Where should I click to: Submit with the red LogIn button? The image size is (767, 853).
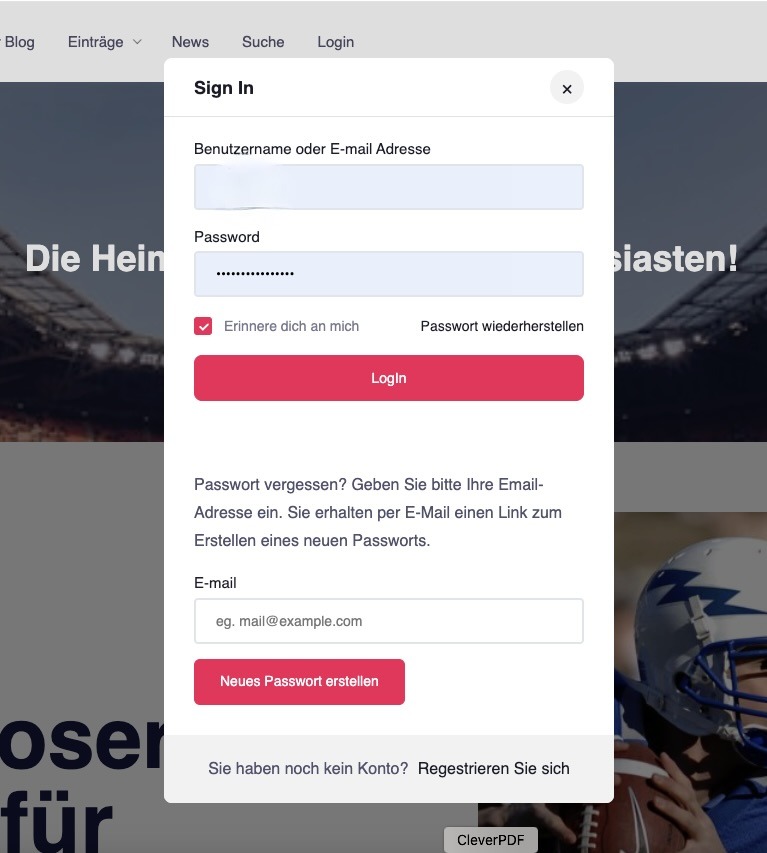(x=388, y=378)
